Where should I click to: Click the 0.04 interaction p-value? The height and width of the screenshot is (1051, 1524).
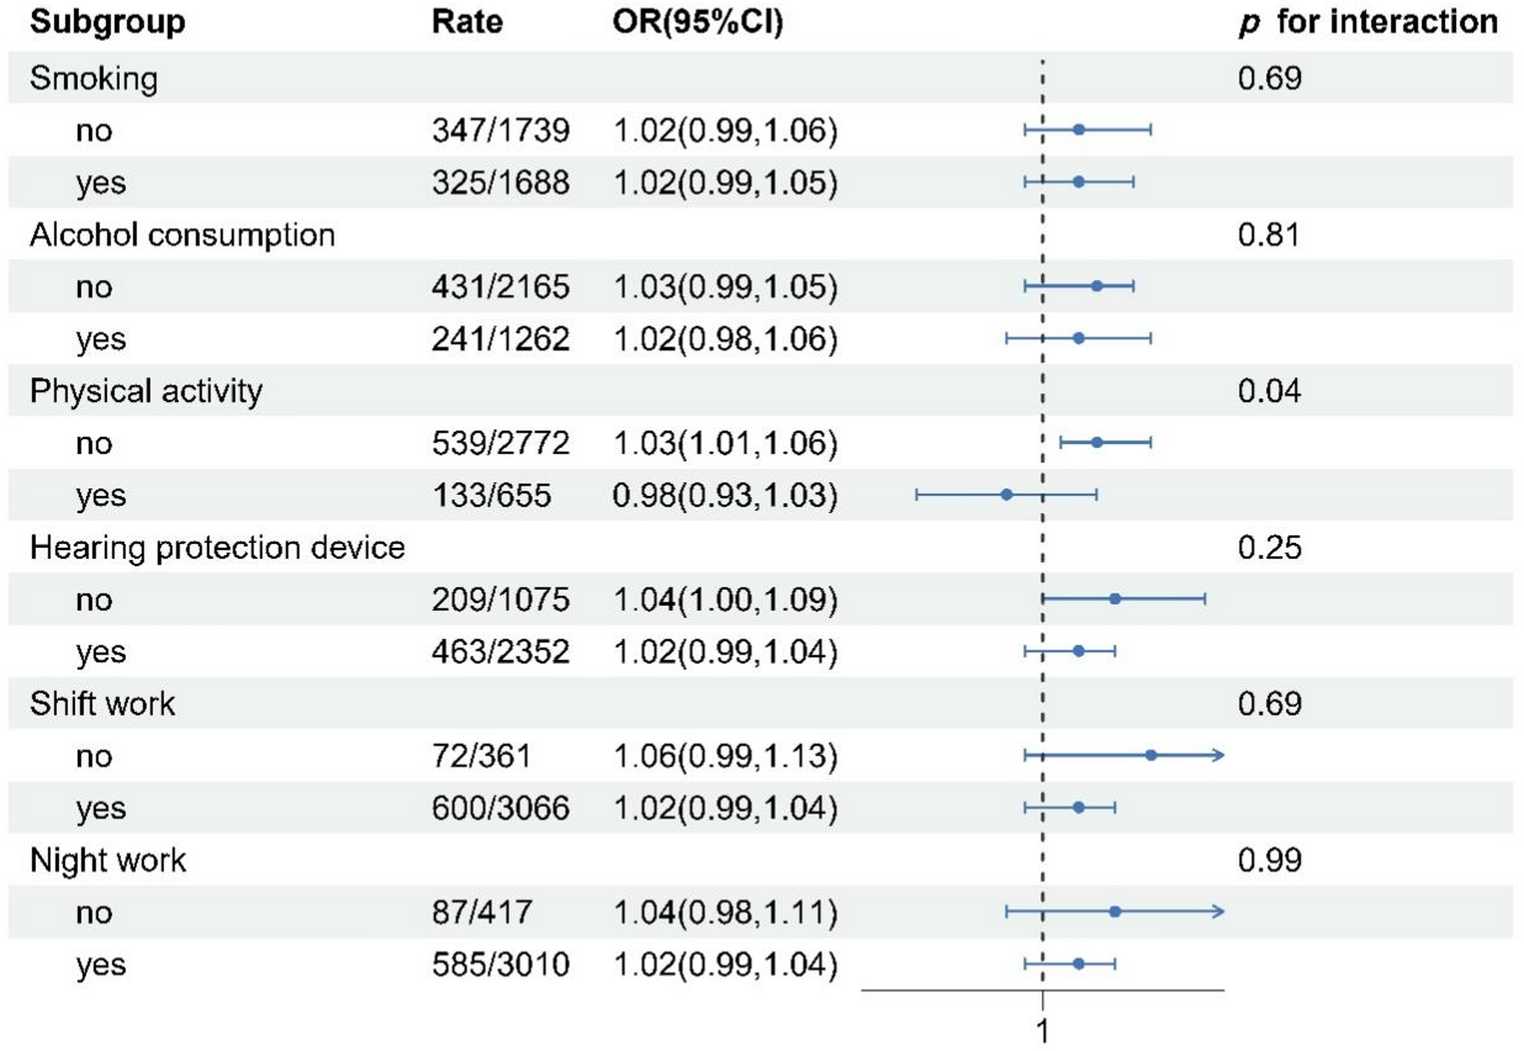click(x=1269, y=391)
